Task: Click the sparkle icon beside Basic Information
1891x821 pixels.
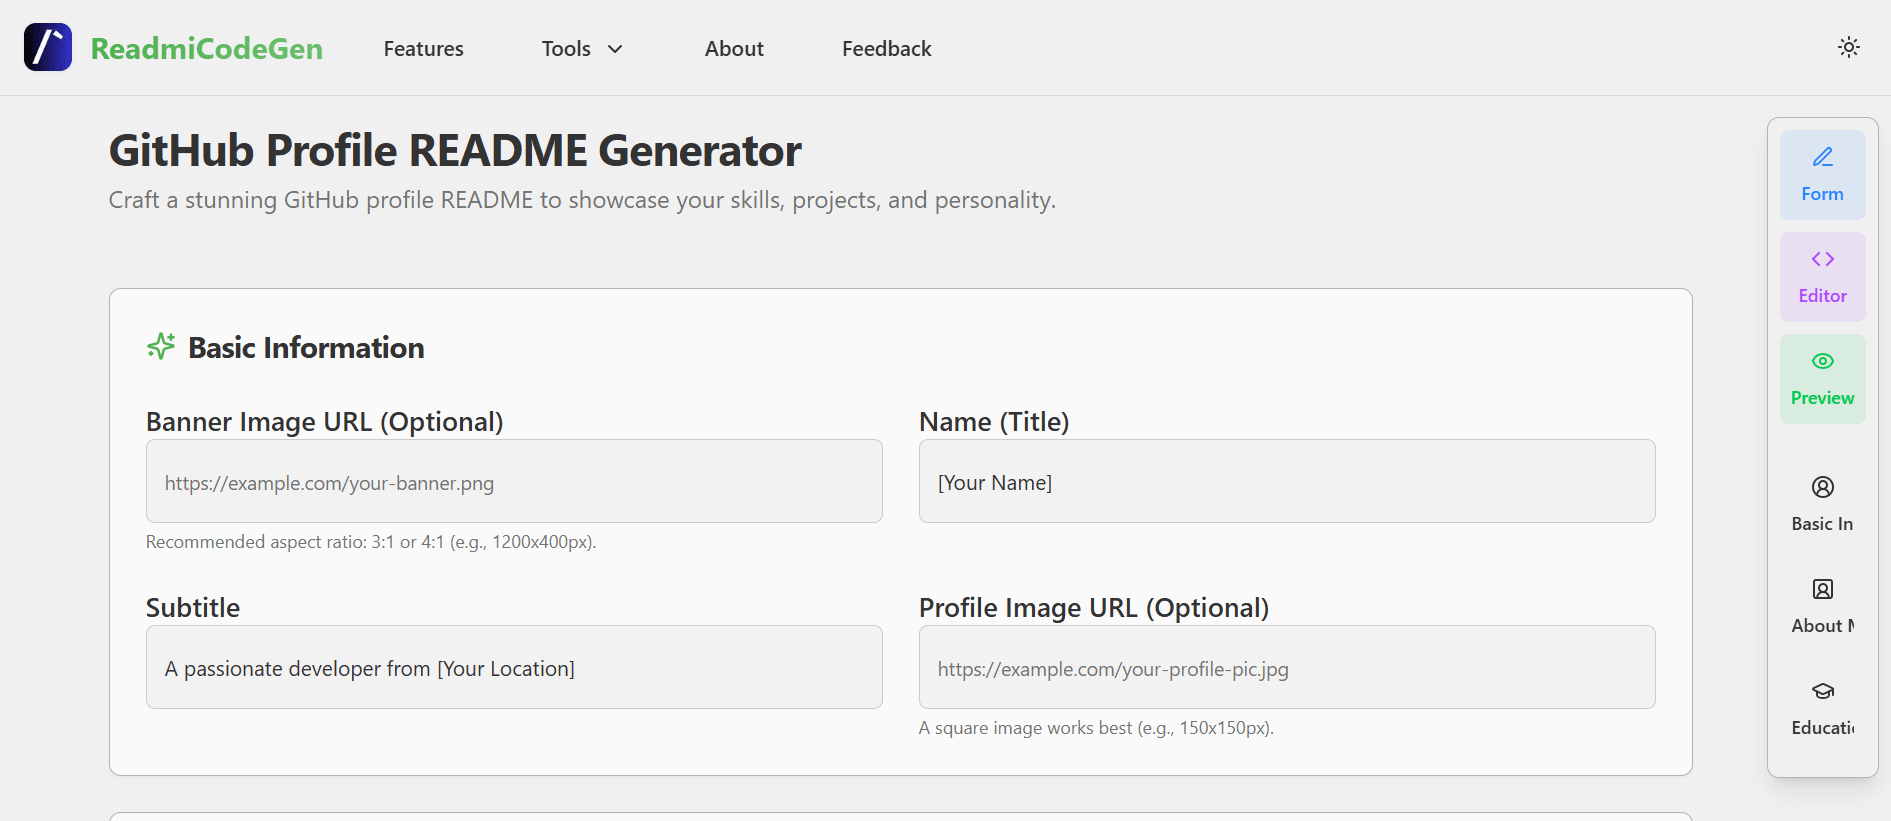Action: [161, 346]
